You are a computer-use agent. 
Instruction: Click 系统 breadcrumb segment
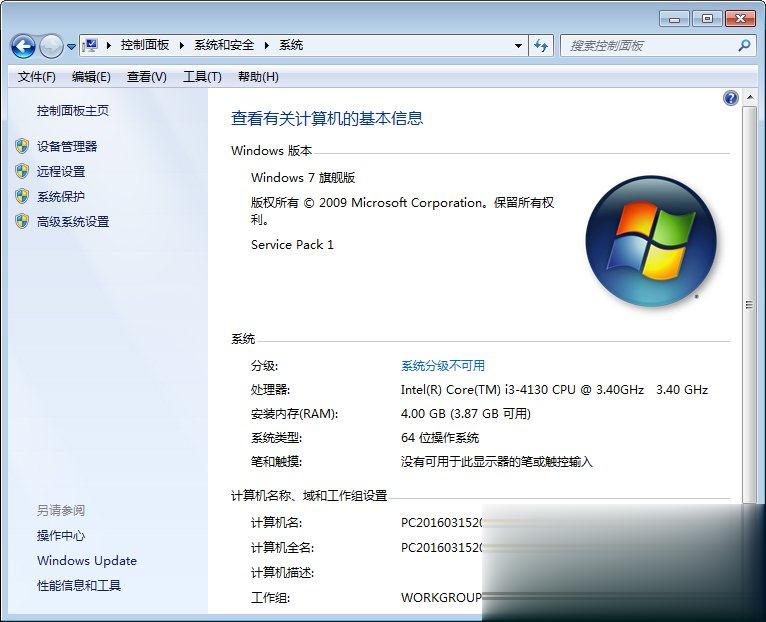pyautogui.click(x=291, y=45)
